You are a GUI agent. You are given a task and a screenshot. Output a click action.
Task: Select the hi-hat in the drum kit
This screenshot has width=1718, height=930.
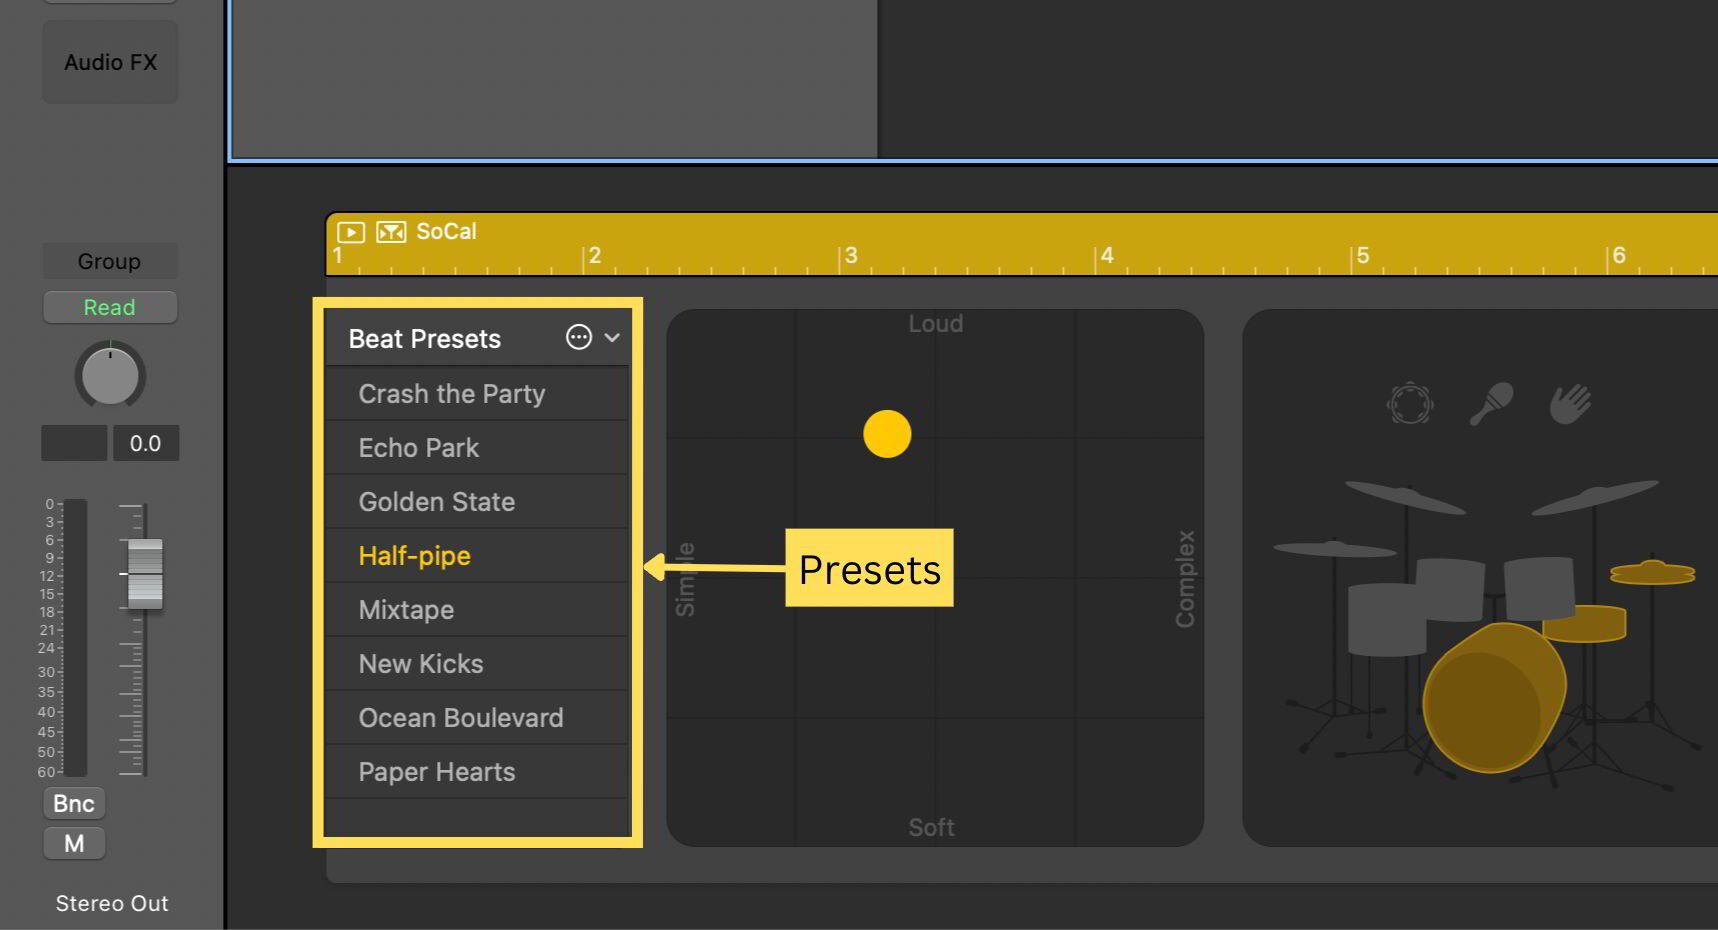(x=1650, y=572)
